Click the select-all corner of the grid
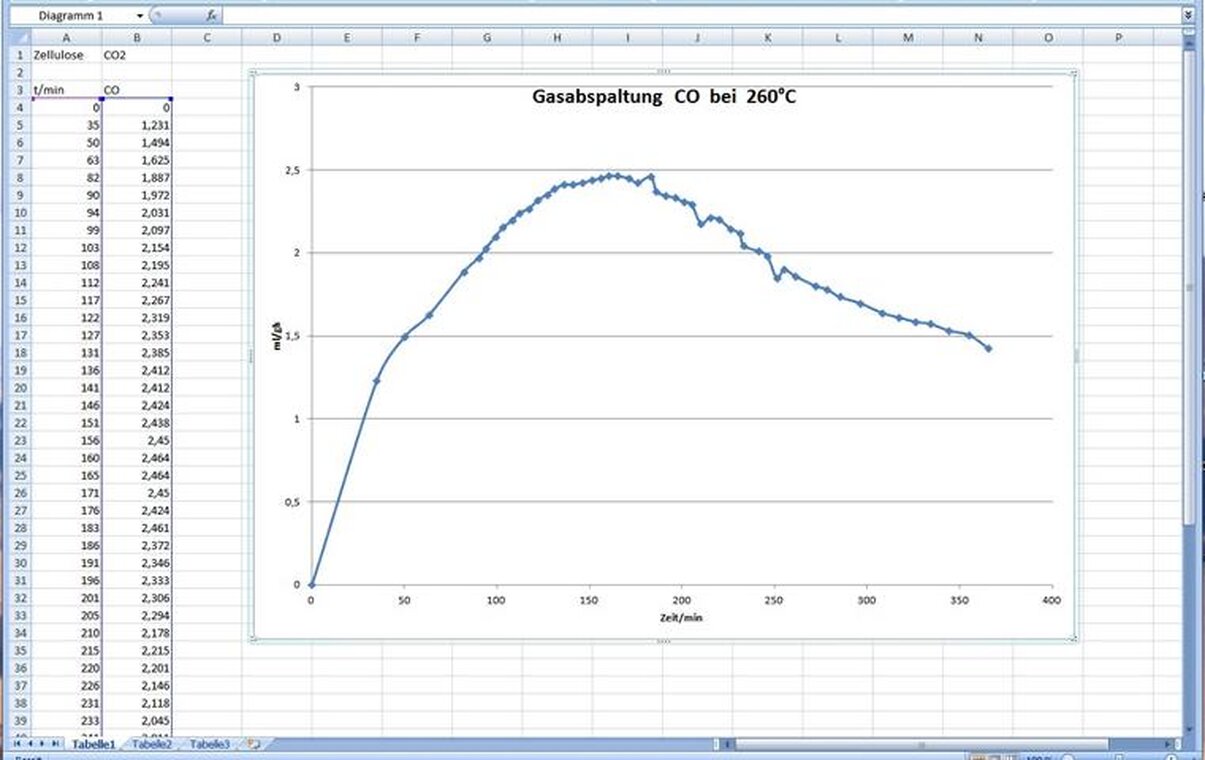Screen dimensions: 1205x760 15,38
